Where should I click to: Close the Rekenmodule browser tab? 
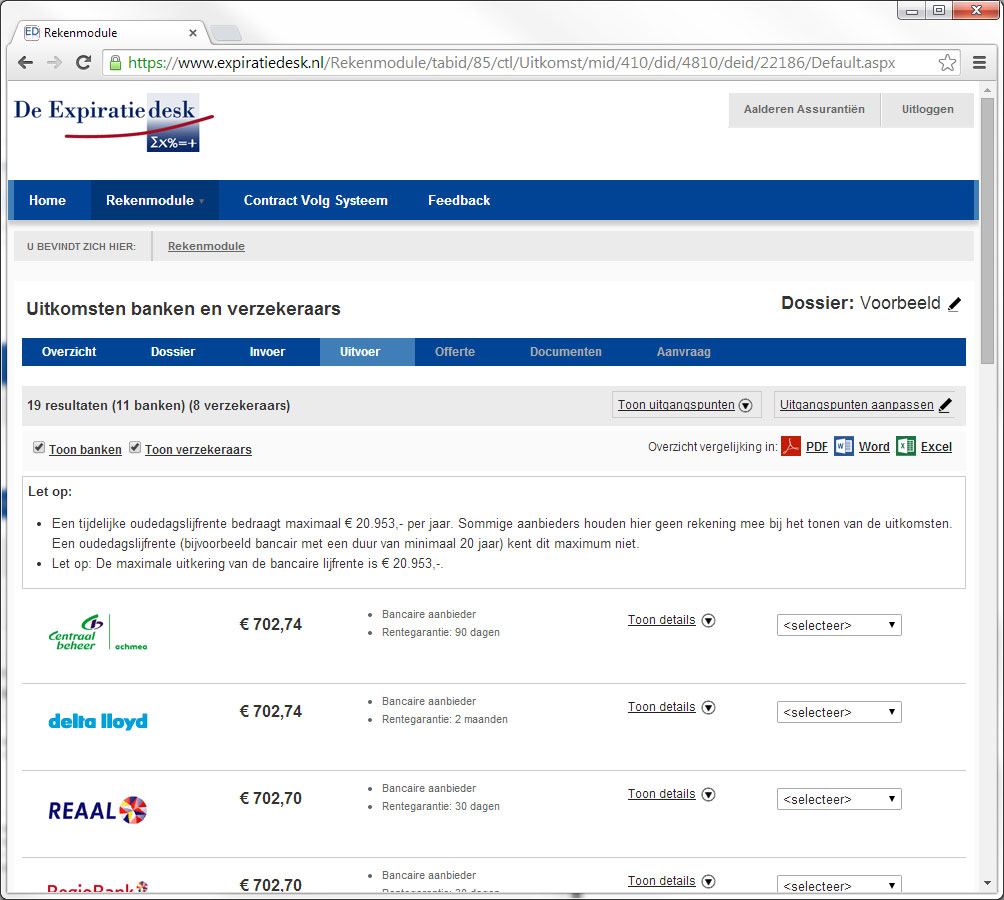(193, 33)
